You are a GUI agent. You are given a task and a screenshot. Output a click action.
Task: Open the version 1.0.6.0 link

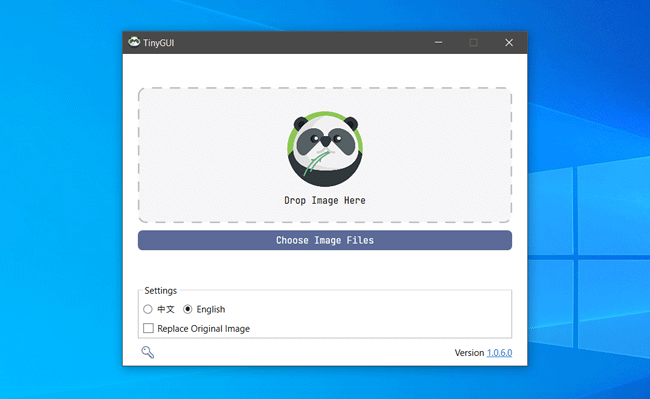coord(500,353)
